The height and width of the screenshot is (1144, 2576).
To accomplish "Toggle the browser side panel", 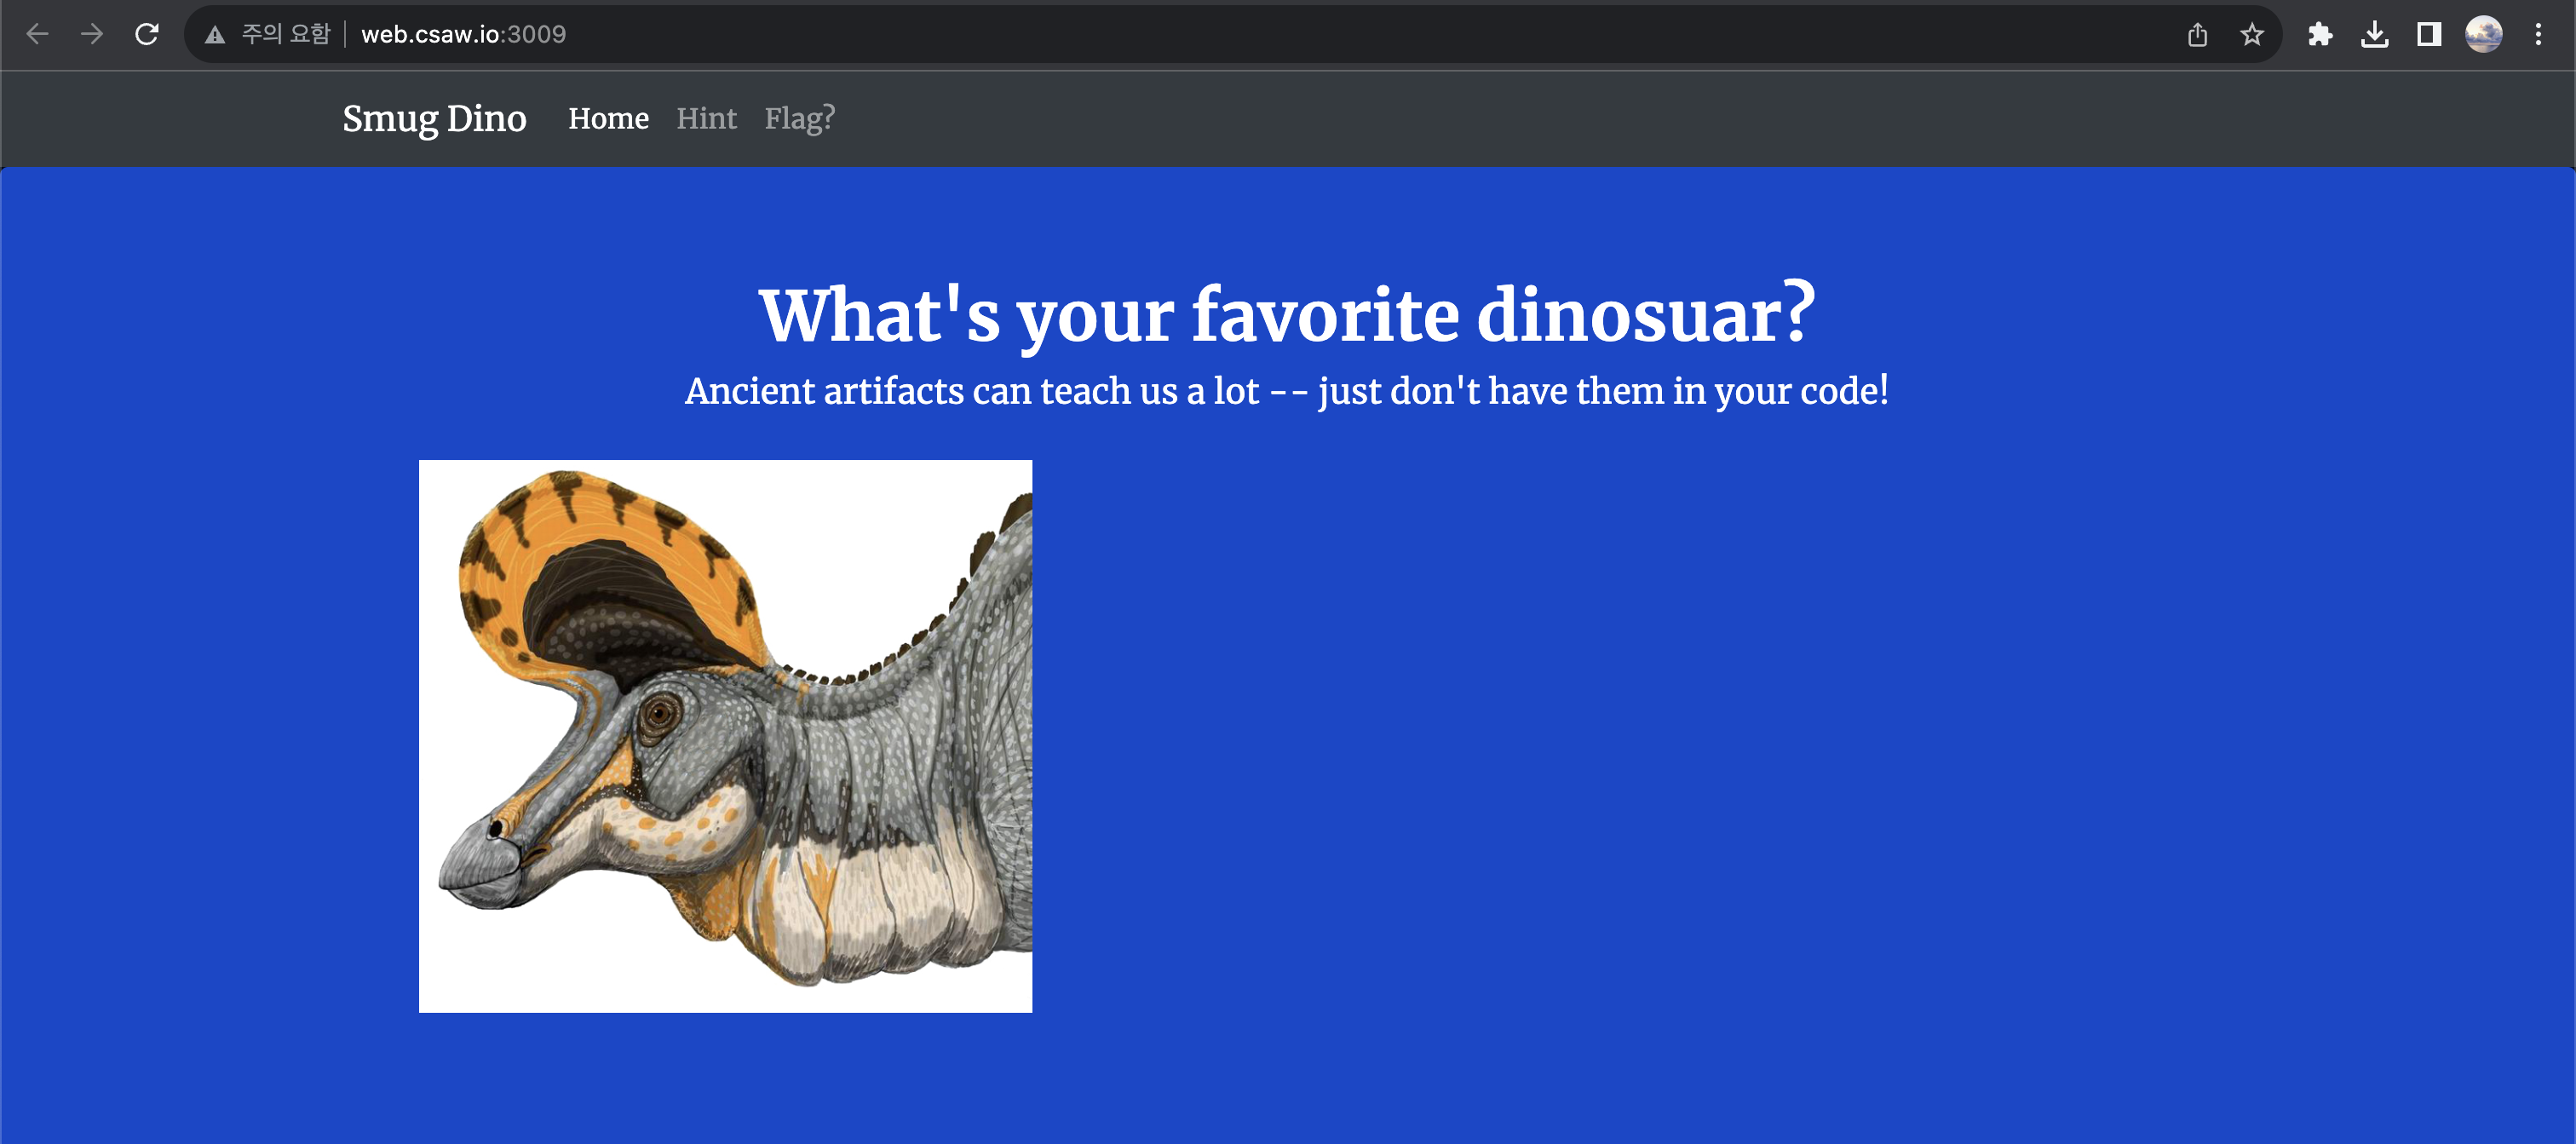I will tap(2429, 35).
